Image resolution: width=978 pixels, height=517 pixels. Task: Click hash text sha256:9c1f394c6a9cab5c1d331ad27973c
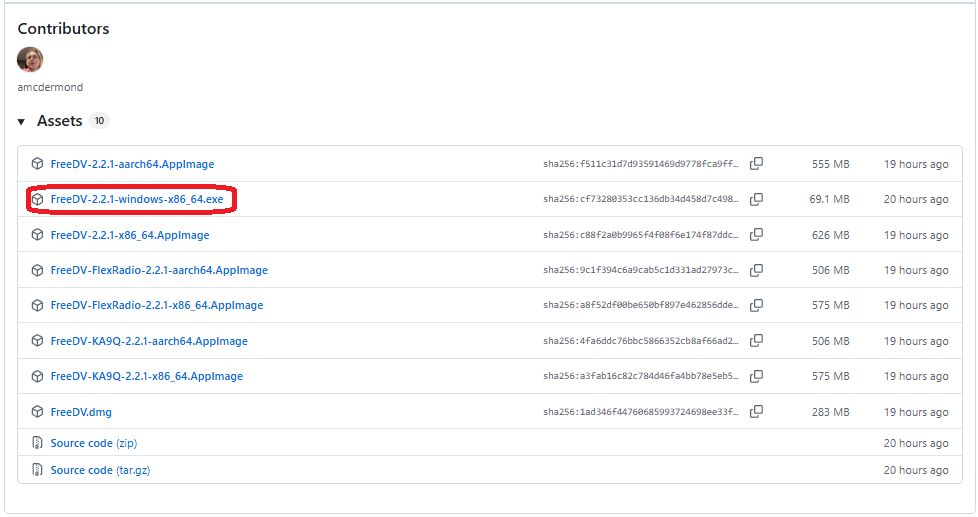pos(641,270)
